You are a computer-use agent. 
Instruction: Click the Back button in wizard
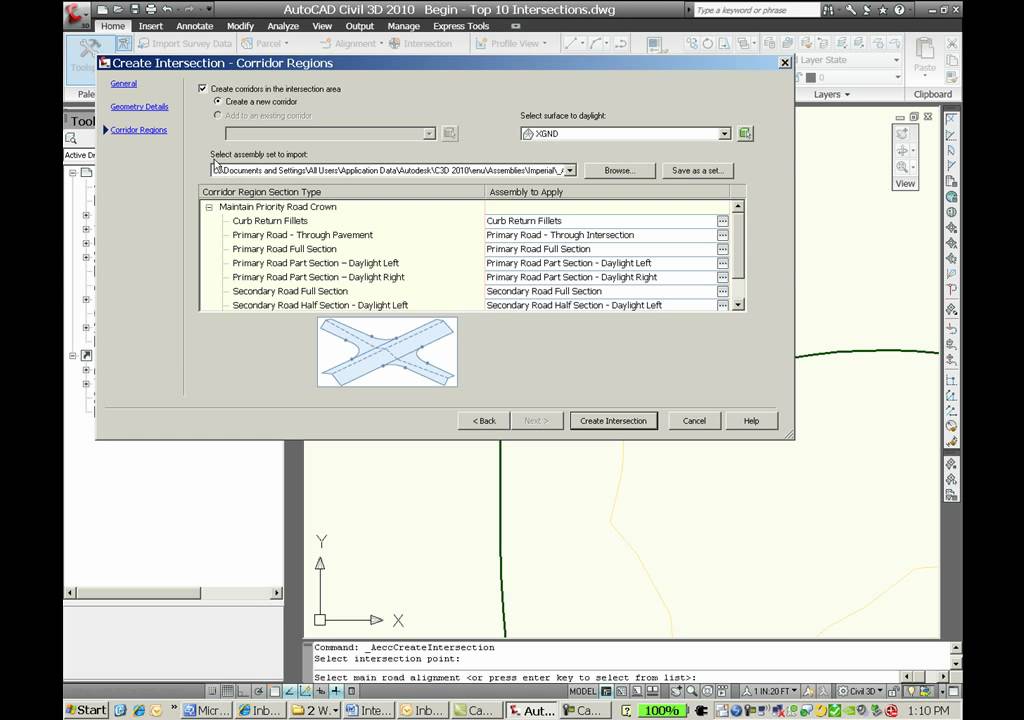point(485,421)
